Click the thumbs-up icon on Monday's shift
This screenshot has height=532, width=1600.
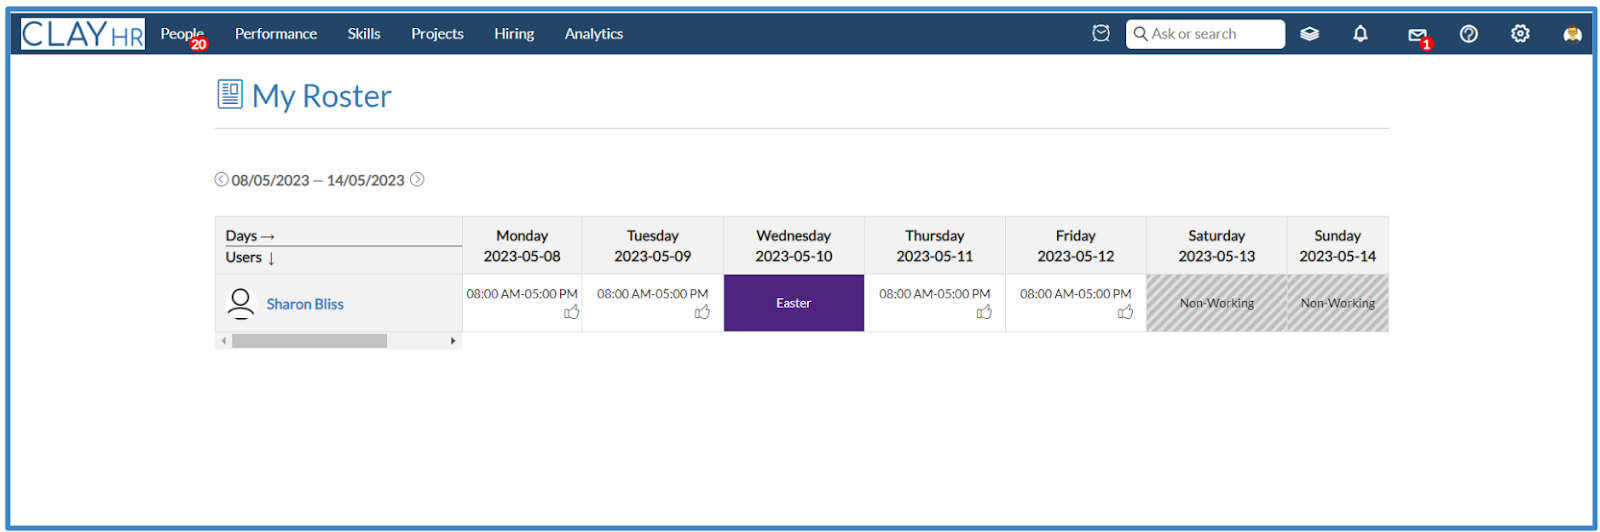click(571, 313)
